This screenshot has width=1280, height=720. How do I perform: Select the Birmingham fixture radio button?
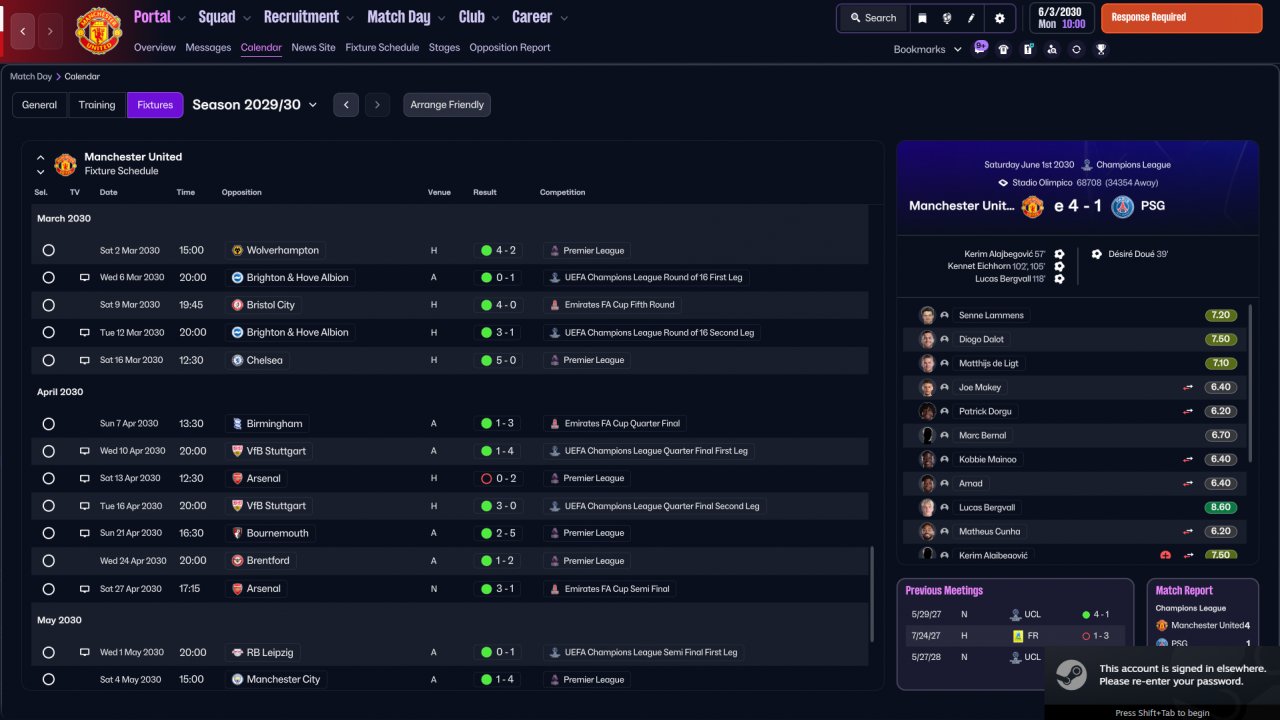coord(48,424)
